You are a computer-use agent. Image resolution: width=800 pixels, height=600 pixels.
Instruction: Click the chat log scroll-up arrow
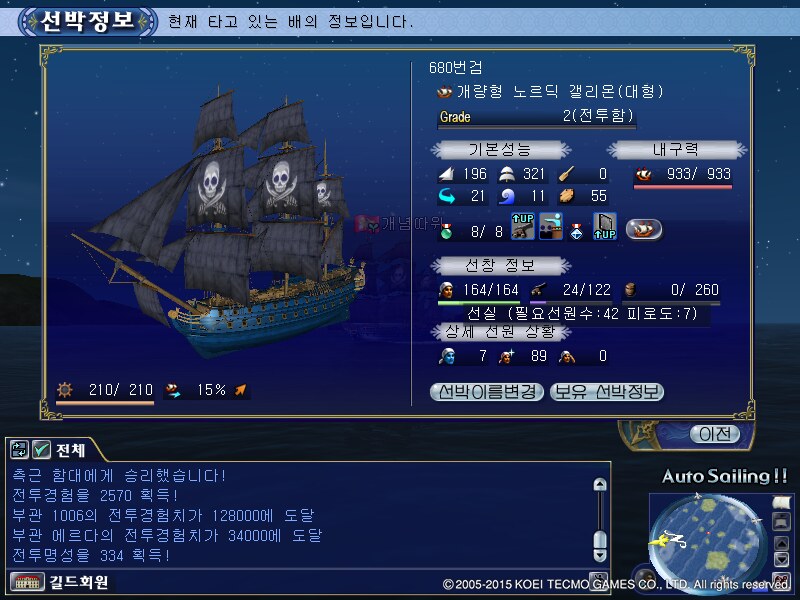(x=600, y=484)
